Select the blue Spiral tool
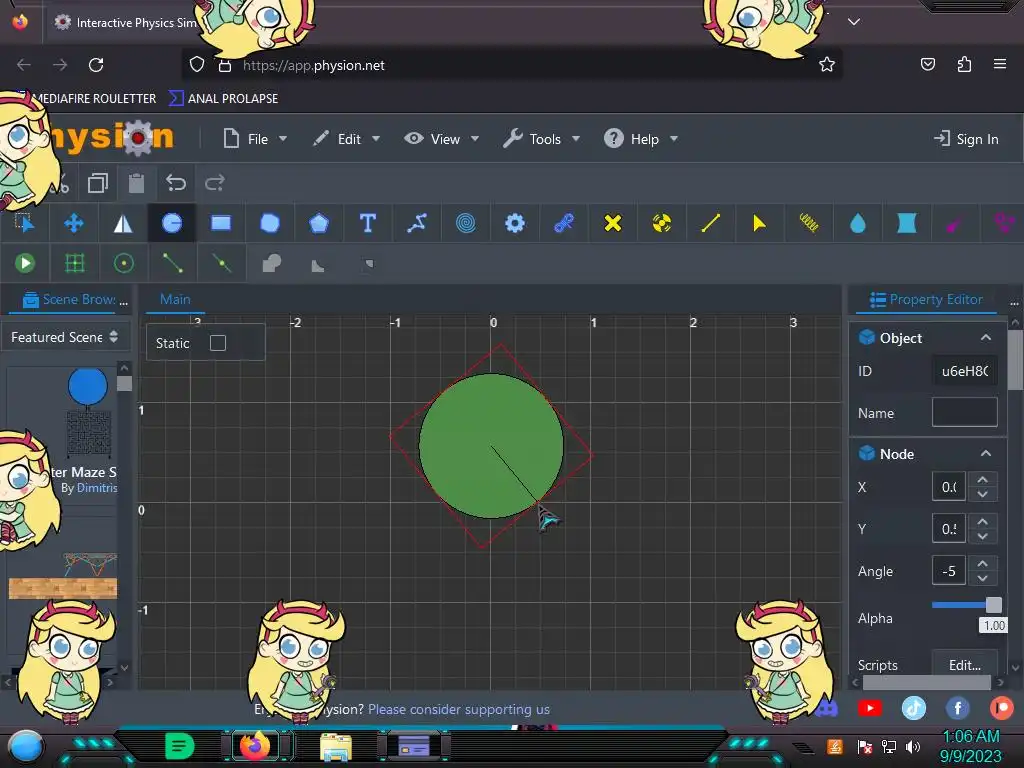 point(466,223)
